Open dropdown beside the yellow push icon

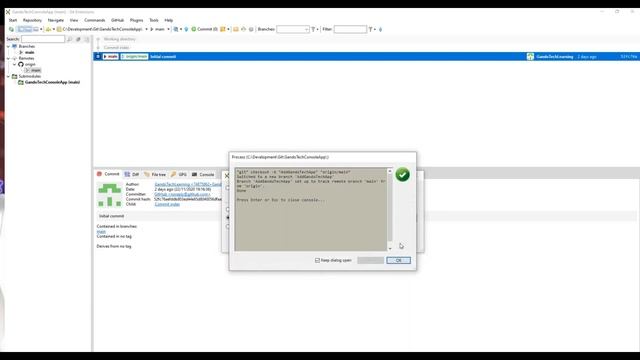pos(228,29)
